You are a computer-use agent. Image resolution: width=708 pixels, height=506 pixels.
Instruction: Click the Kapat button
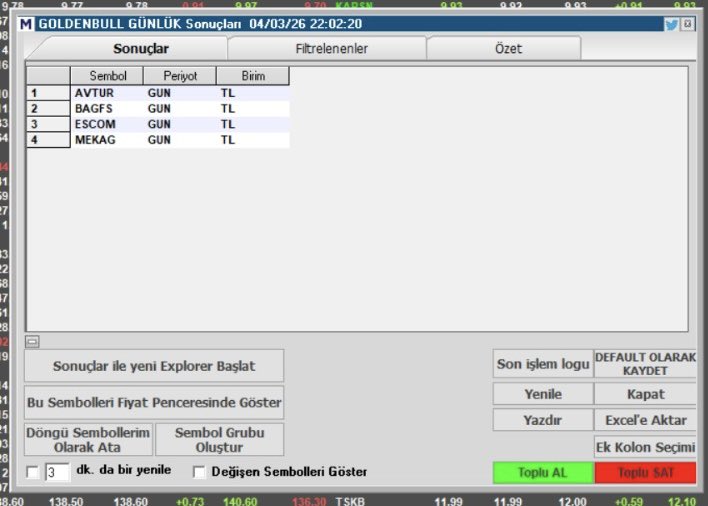coord(645,394)
